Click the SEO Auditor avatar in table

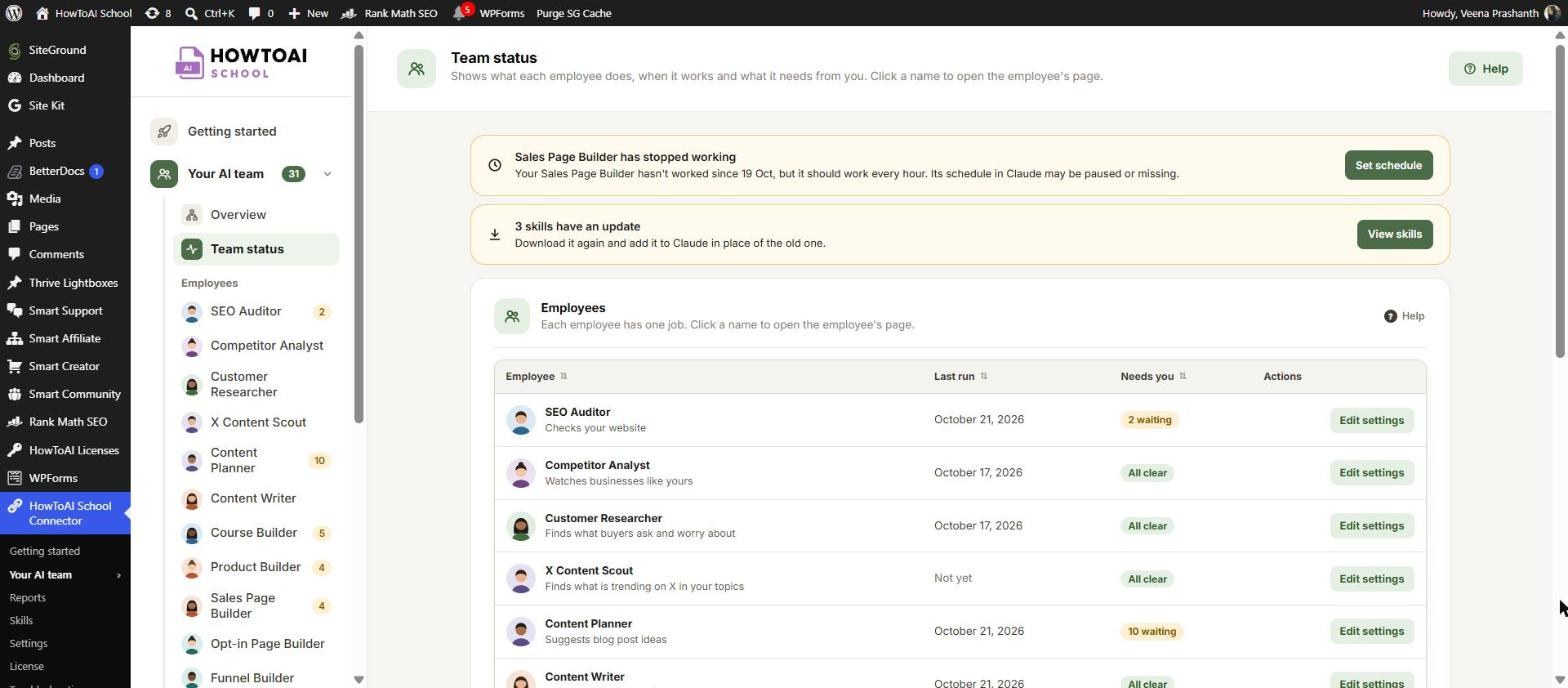pyautogui.click(x=520, y=420)
